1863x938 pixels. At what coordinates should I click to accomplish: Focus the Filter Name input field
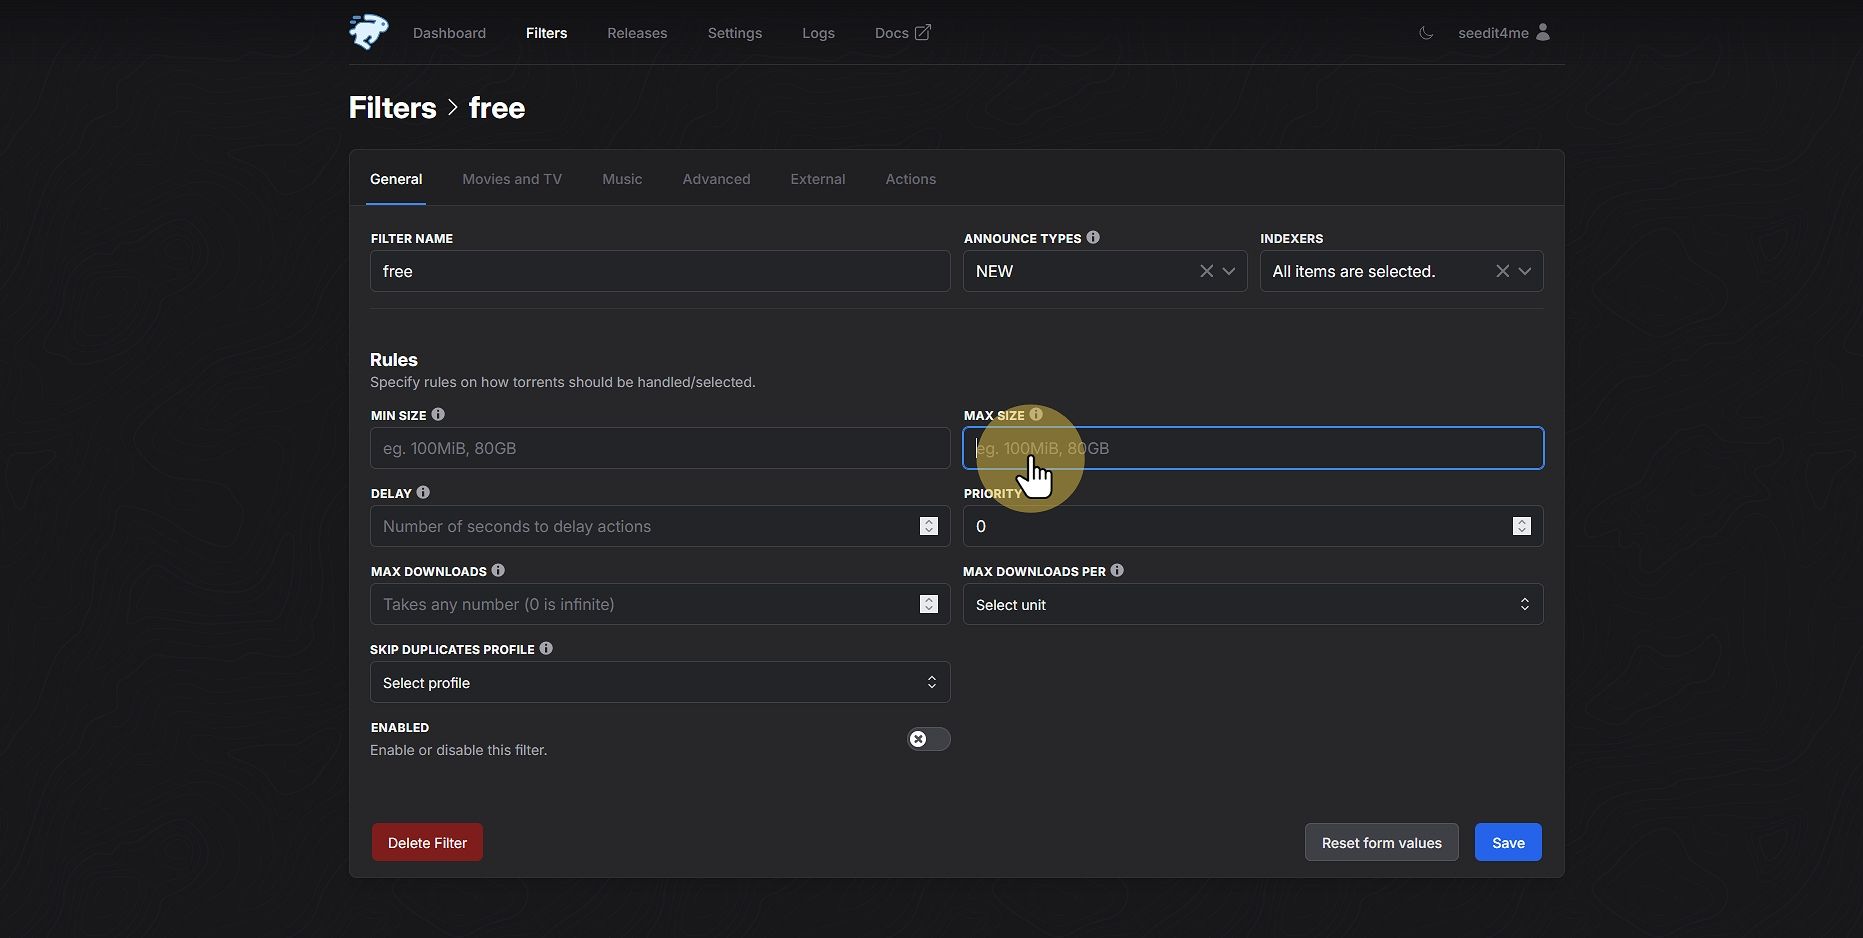point(660,271)
